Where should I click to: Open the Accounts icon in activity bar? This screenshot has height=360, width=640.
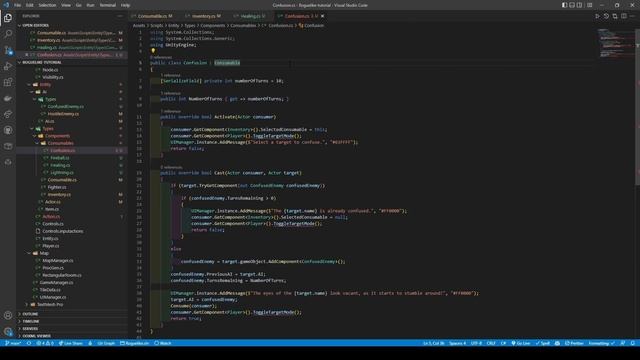tap(8, 316)
